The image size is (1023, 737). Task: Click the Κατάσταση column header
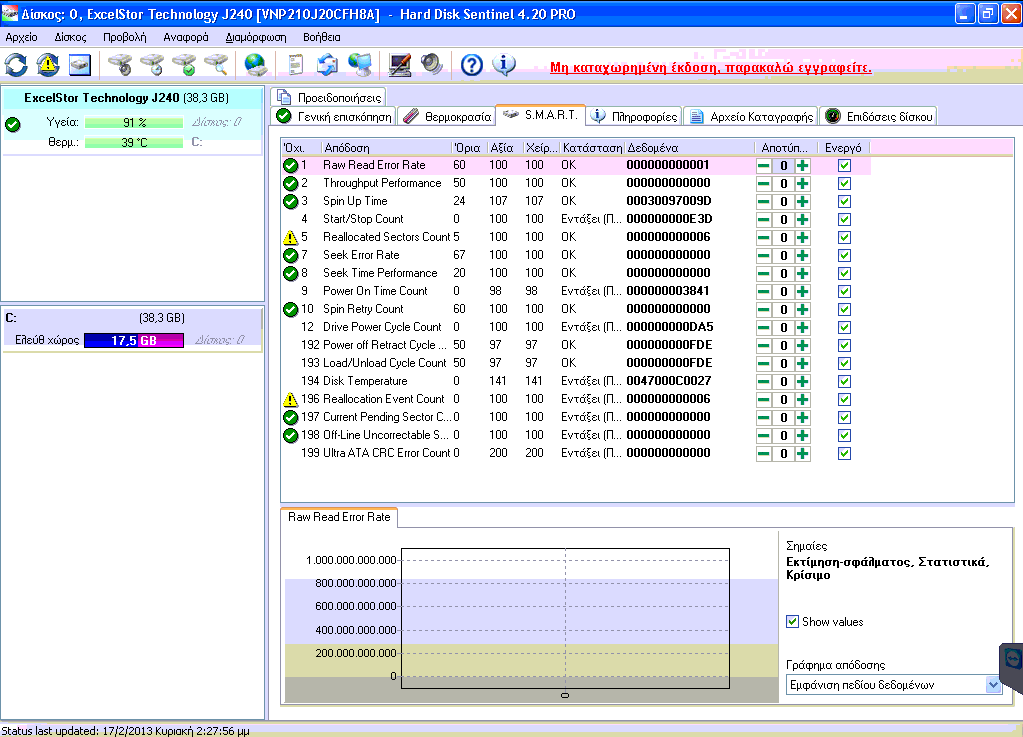click(592, 148)
